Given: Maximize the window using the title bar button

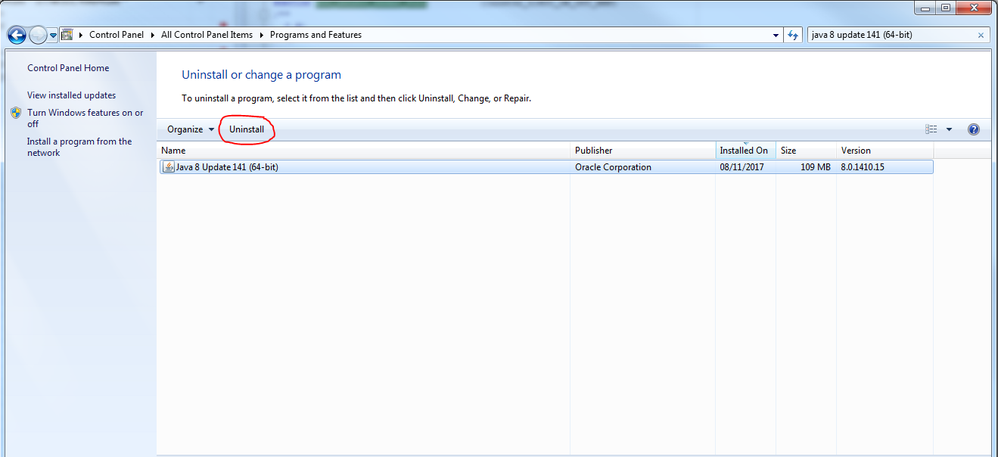Looking at the screenshot, I should click(x=945, y=8).
